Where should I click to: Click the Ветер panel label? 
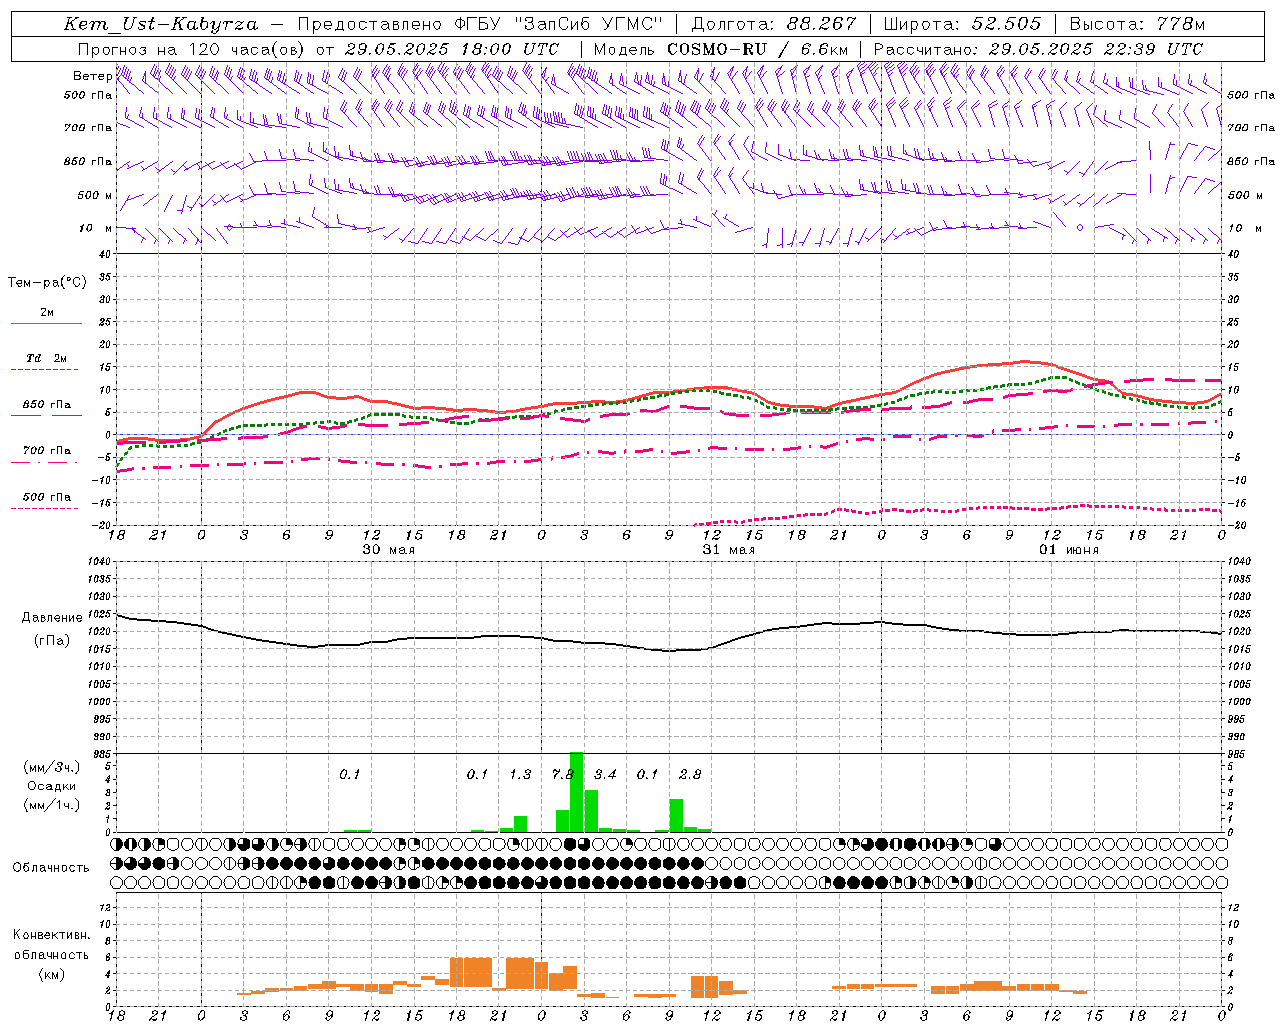92,76
